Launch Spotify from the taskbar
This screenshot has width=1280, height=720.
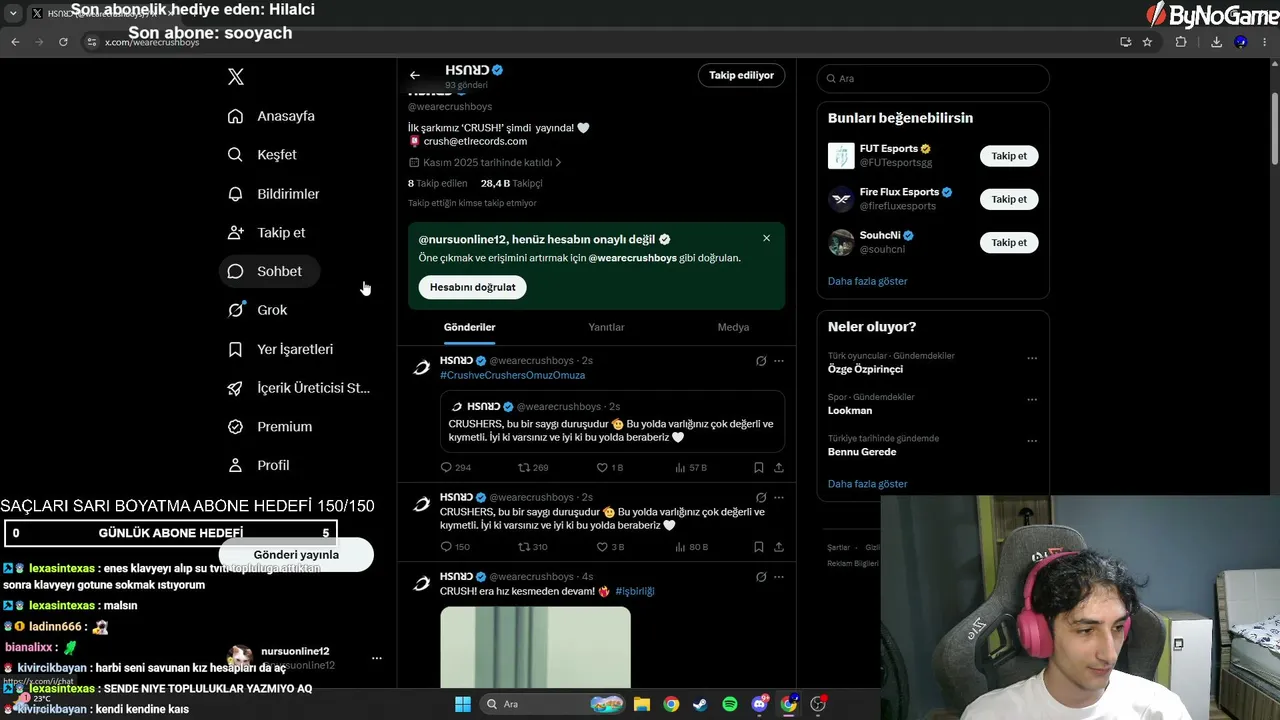click(730, 704)
